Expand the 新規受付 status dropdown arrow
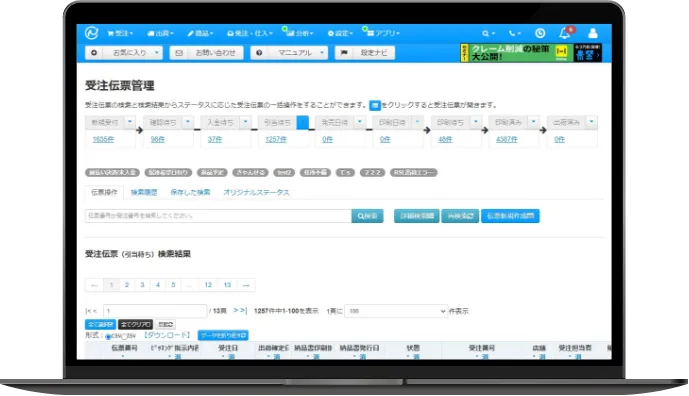 click(130, 122)
